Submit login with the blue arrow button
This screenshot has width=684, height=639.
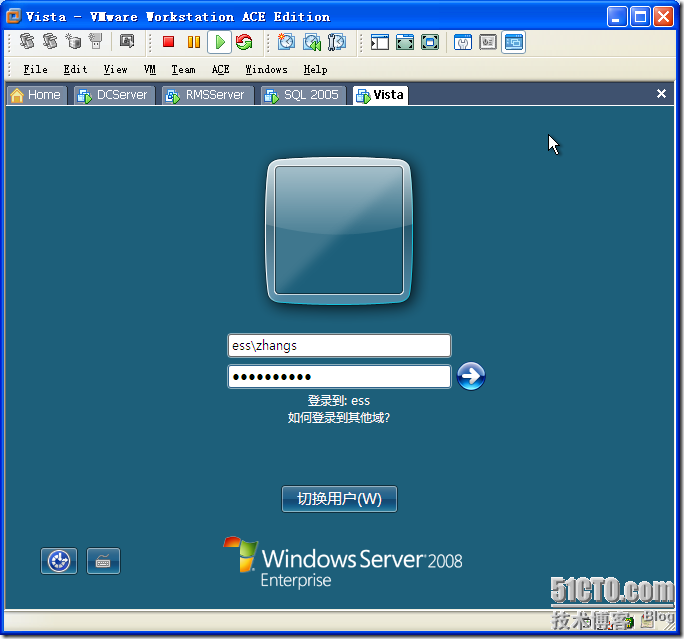471,376
